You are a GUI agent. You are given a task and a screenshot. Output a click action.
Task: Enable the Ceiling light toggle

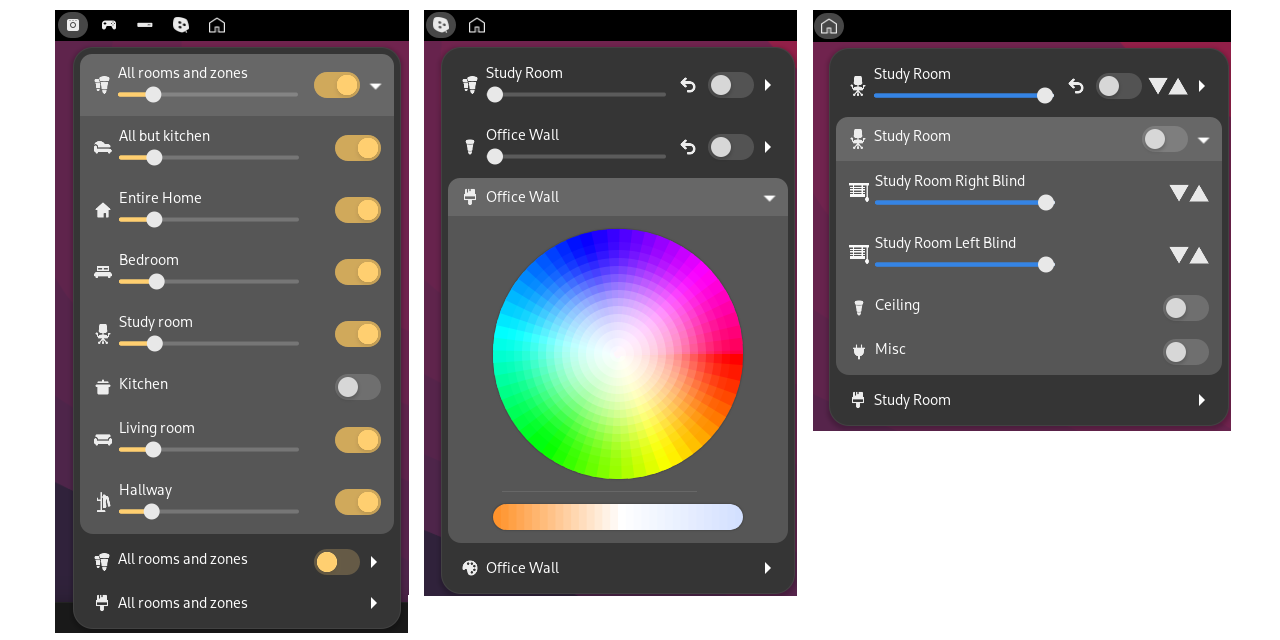(x=1185, y=308)
